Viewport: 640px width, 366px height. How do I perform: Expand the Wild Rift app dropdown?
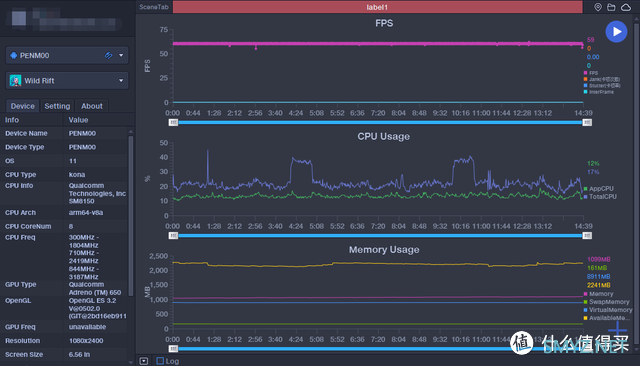(x=121, y=81)
